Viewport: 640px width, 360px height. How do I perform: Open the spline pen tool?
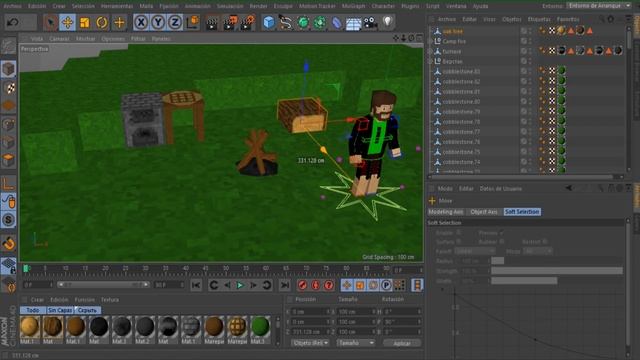286,22
